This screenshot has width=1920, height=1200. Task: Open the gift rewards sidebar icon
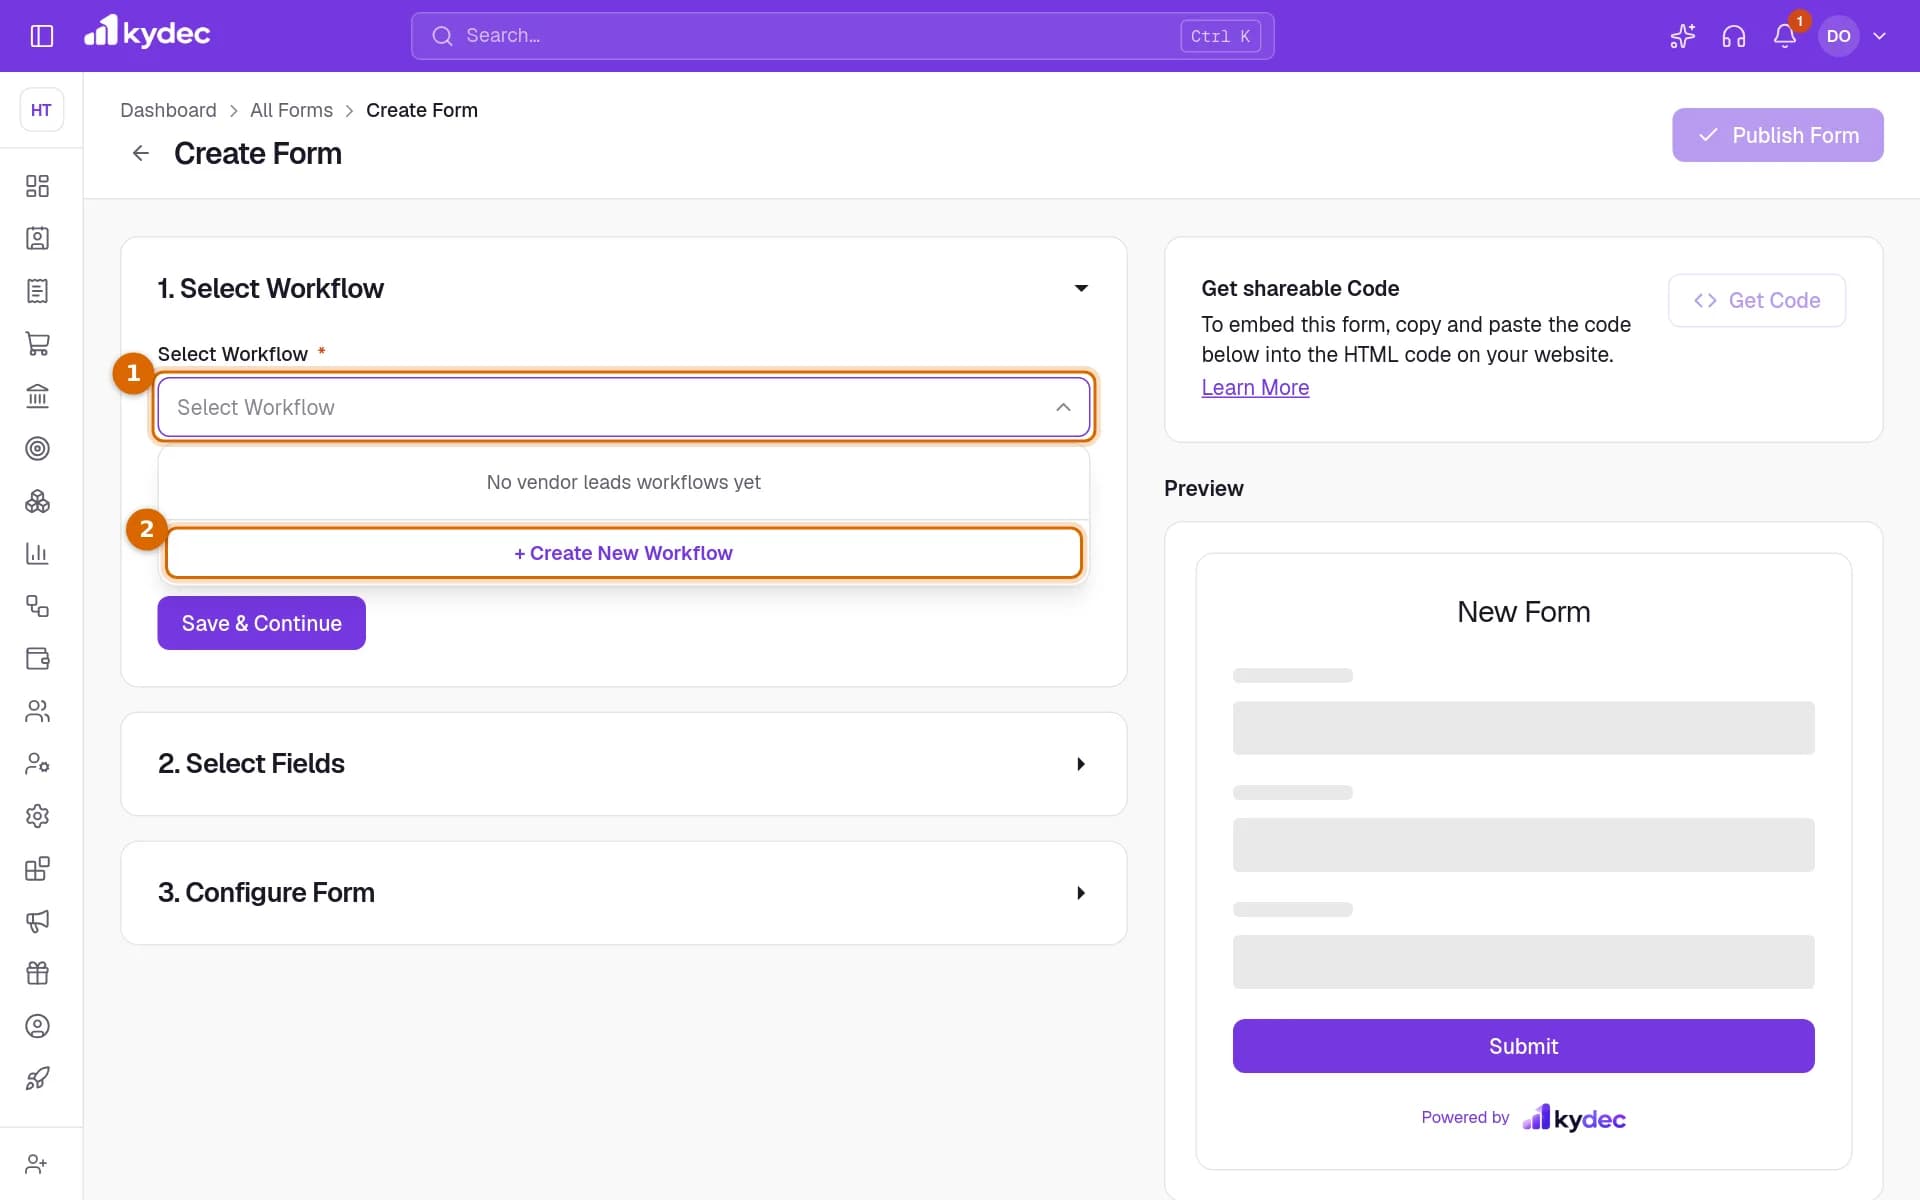38,973
